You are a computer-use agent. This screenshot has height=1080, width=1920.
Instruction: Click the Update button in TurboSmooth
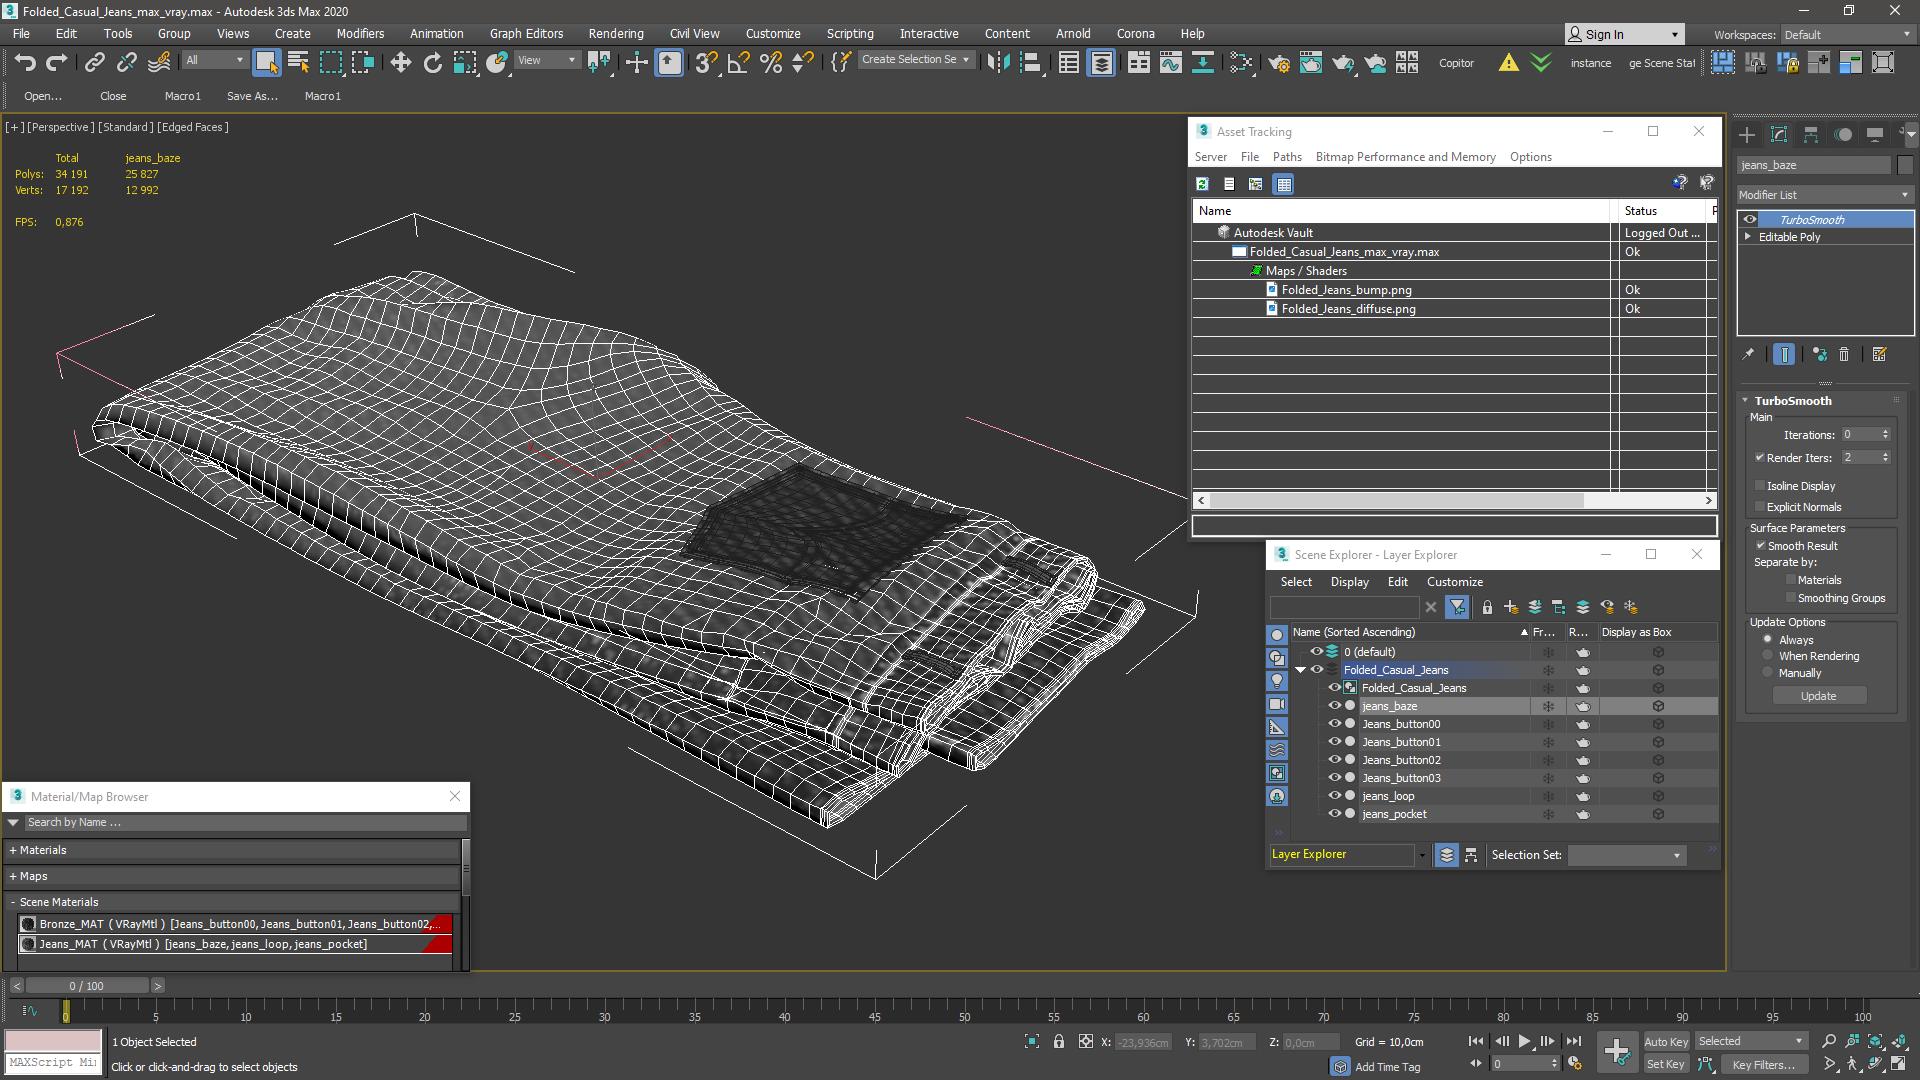[1817, 695]
